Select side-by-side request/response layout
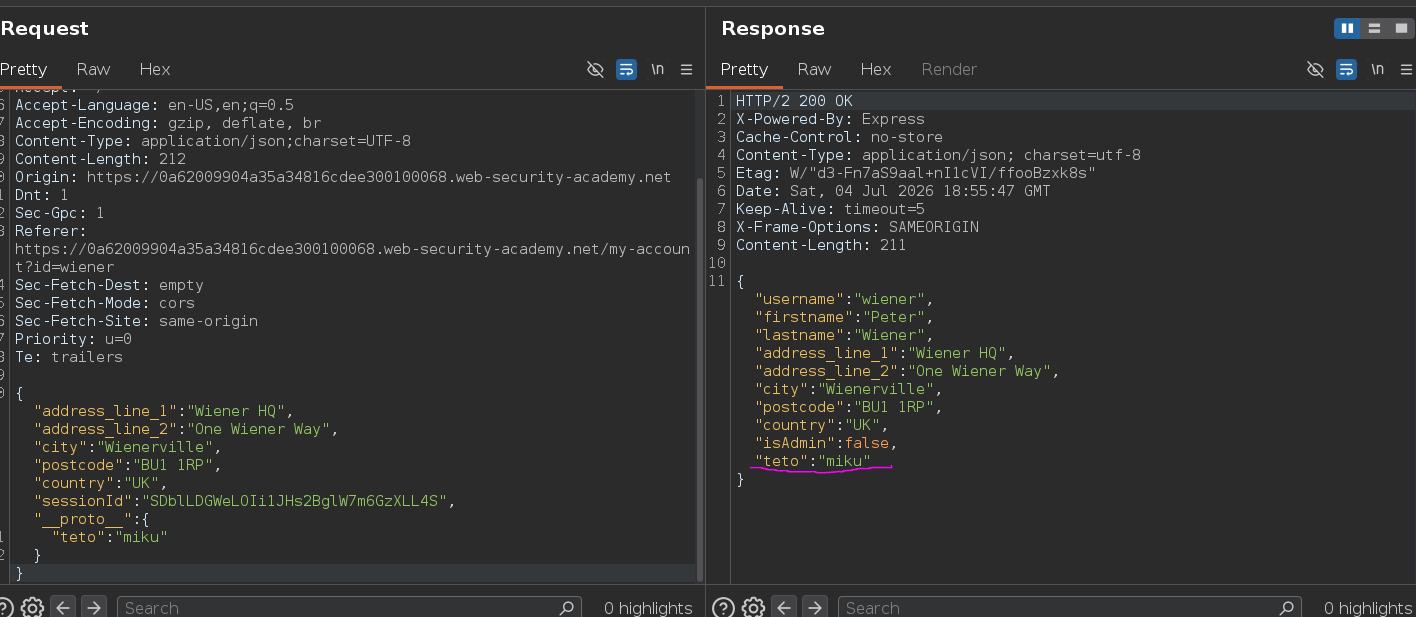Image resolution: width=1416 pixels, height=617 pixels. pos(1347,28)
